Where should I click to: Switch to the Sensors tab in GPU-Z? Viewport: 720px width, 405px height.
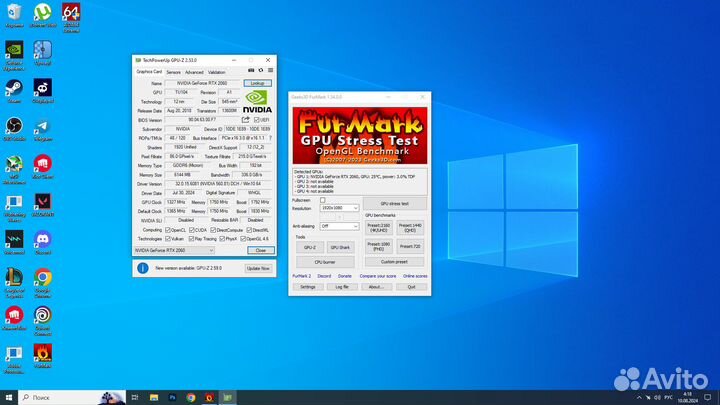[173, 72]
